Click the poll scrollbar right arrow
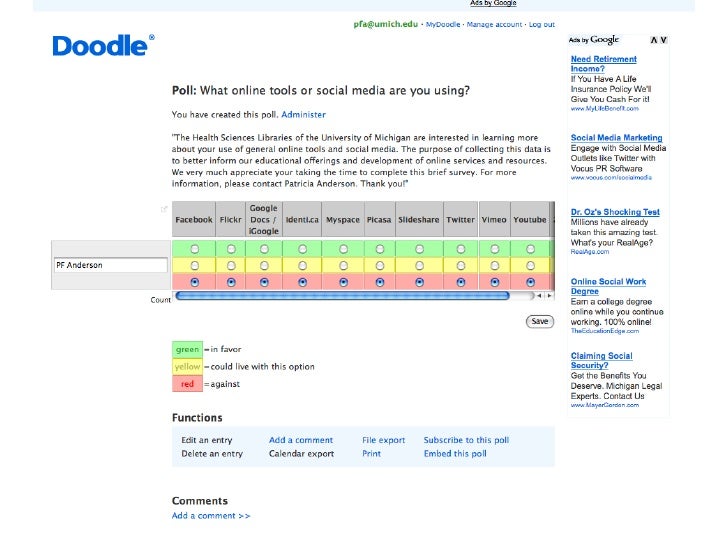This screenshot has width=728, height=546. tap(549, 295)
